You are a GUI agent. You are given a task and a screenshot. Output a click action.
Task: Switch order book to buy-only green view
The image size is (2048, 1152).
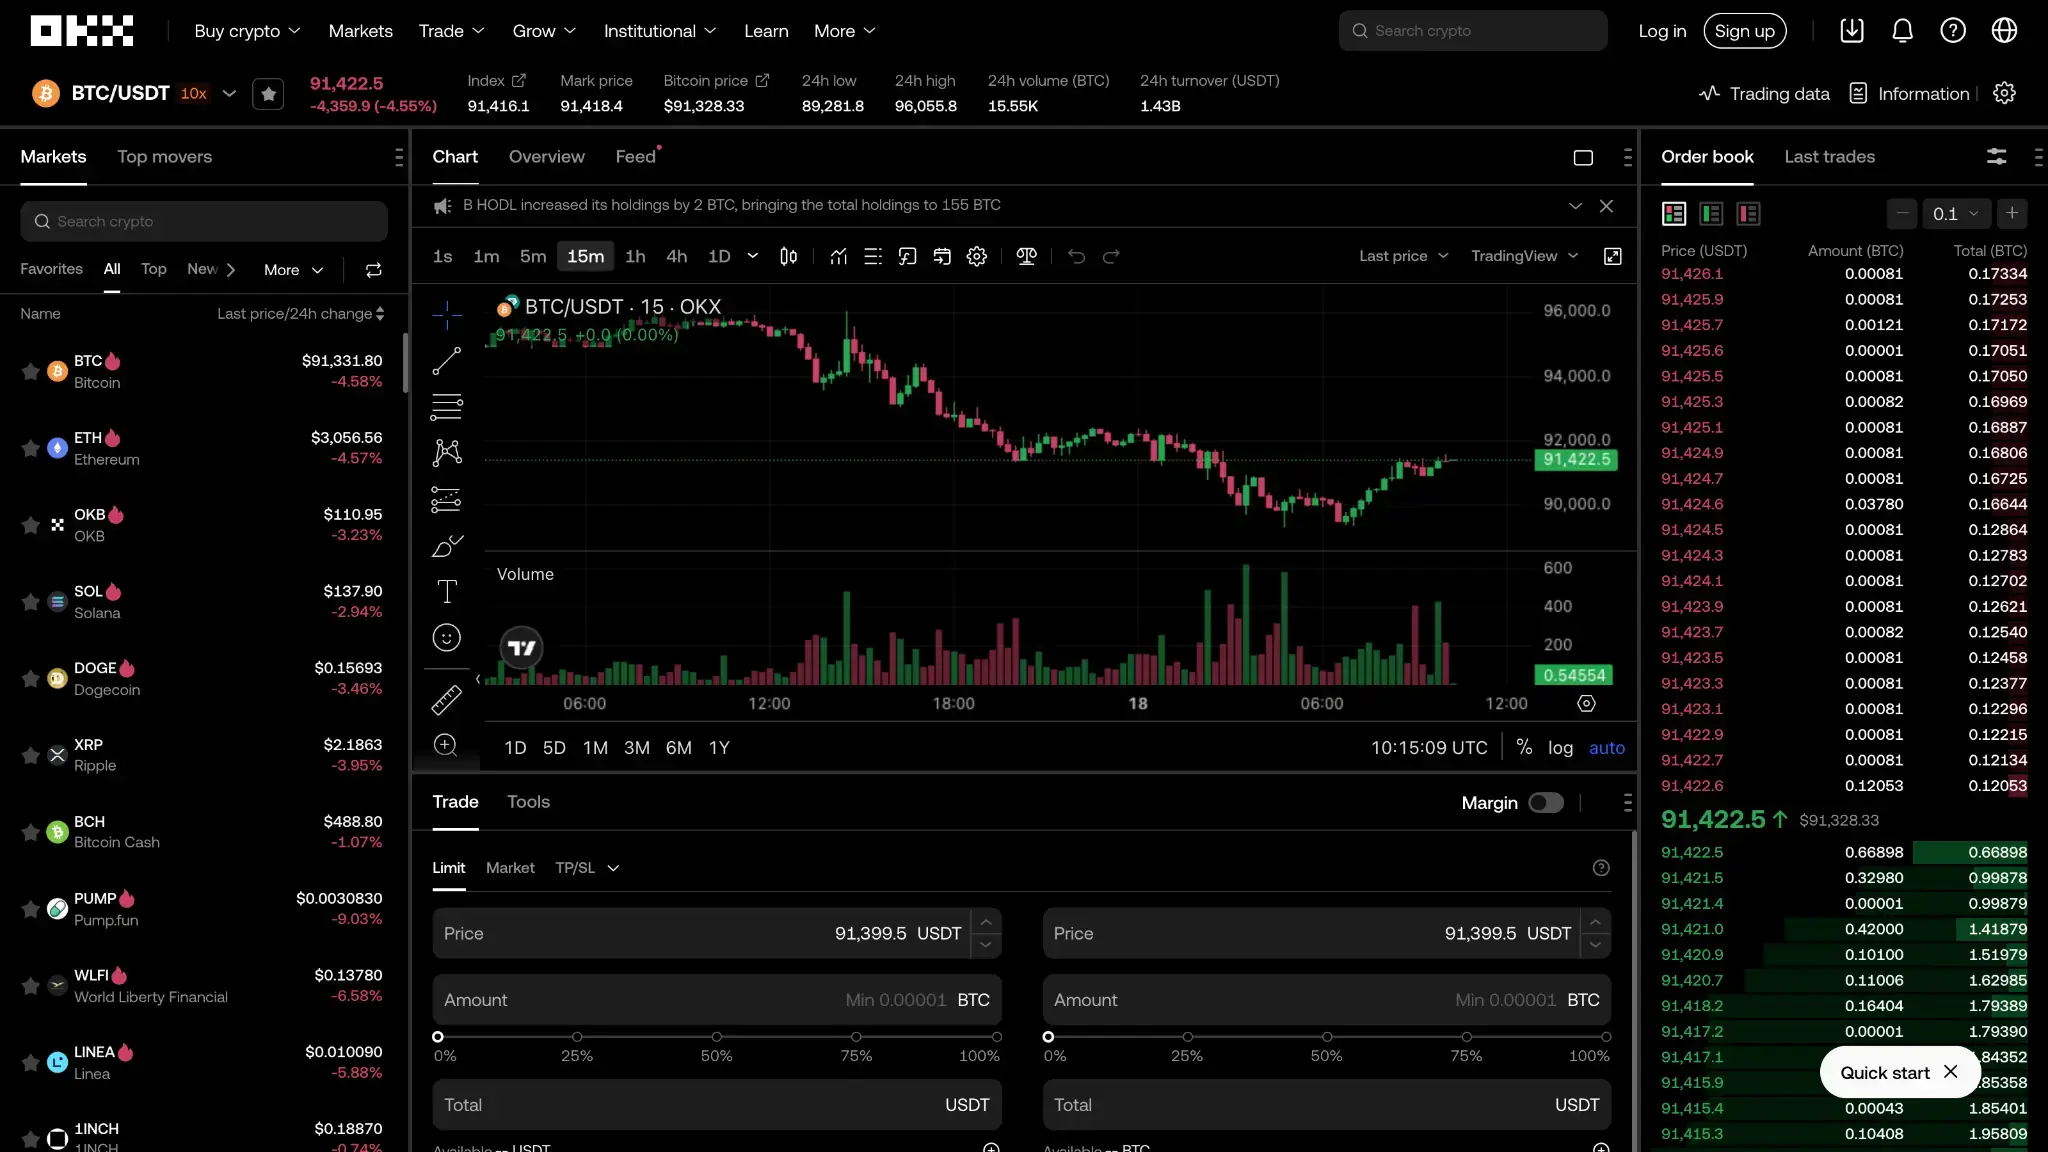click(x=1711, y=213)
